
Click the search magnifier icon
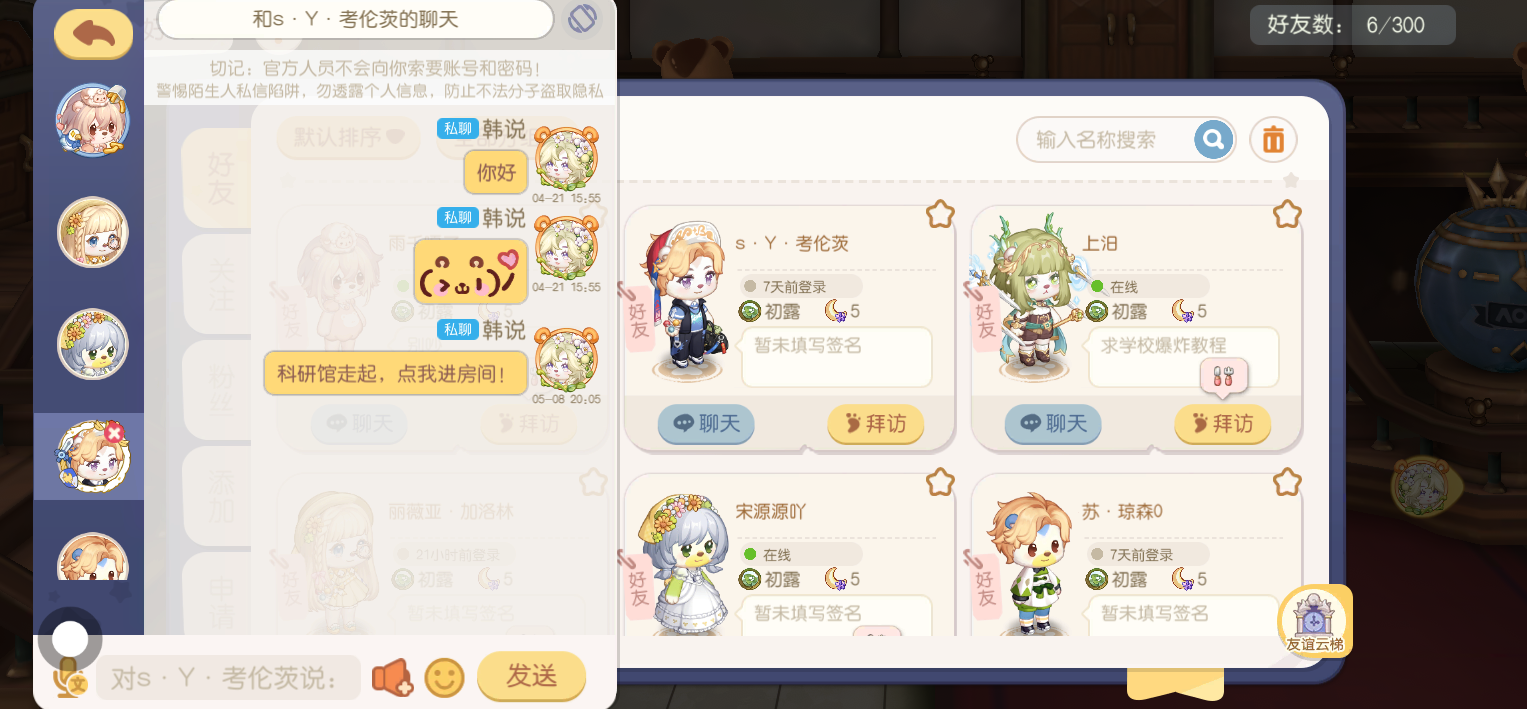pos(1213,140)
